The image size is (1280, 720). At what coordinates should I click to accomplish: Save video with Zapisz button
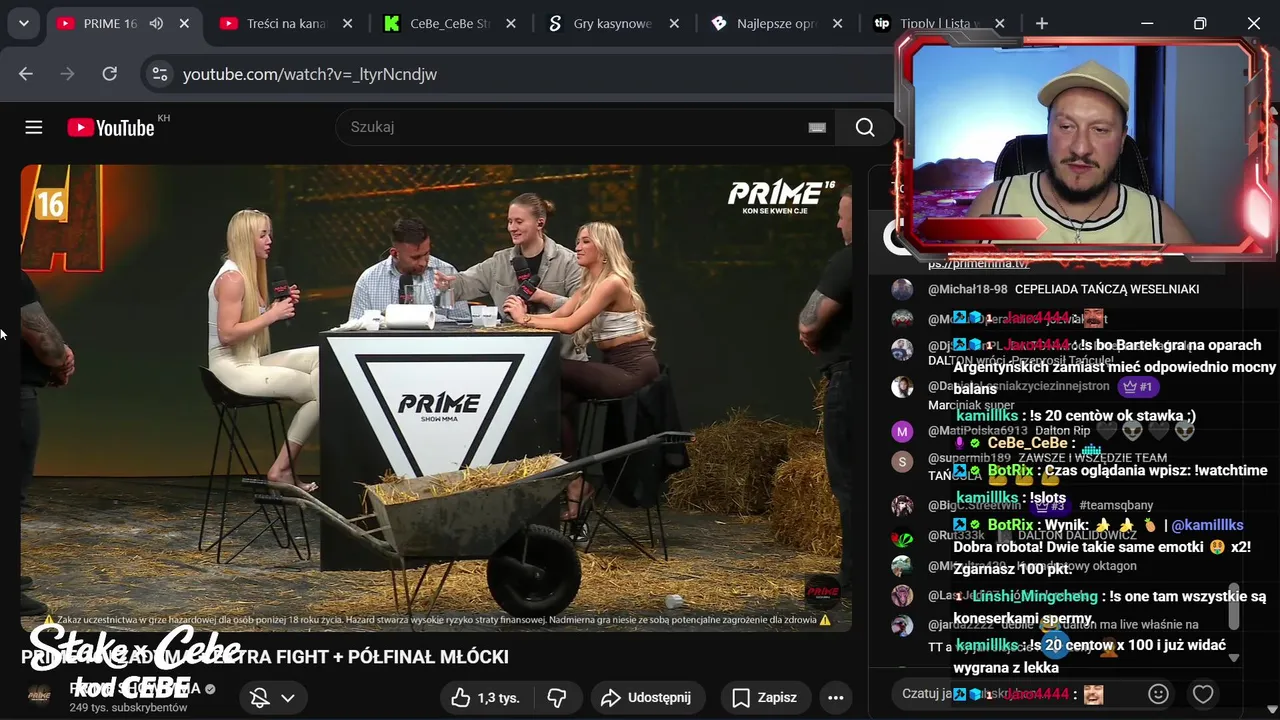(x=764, y=698)
